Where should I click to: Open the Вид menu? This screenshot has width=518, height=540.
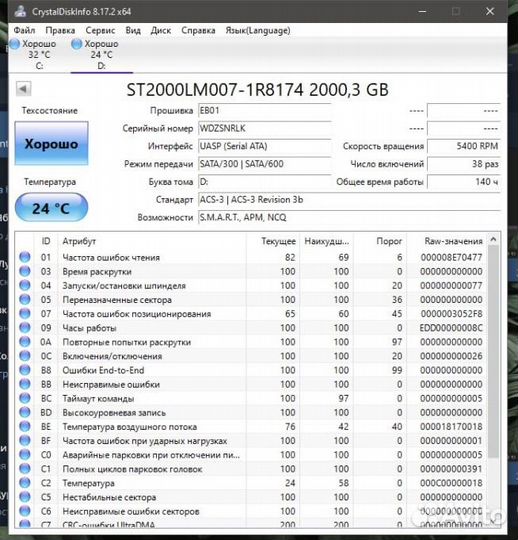tap(133, 31)
